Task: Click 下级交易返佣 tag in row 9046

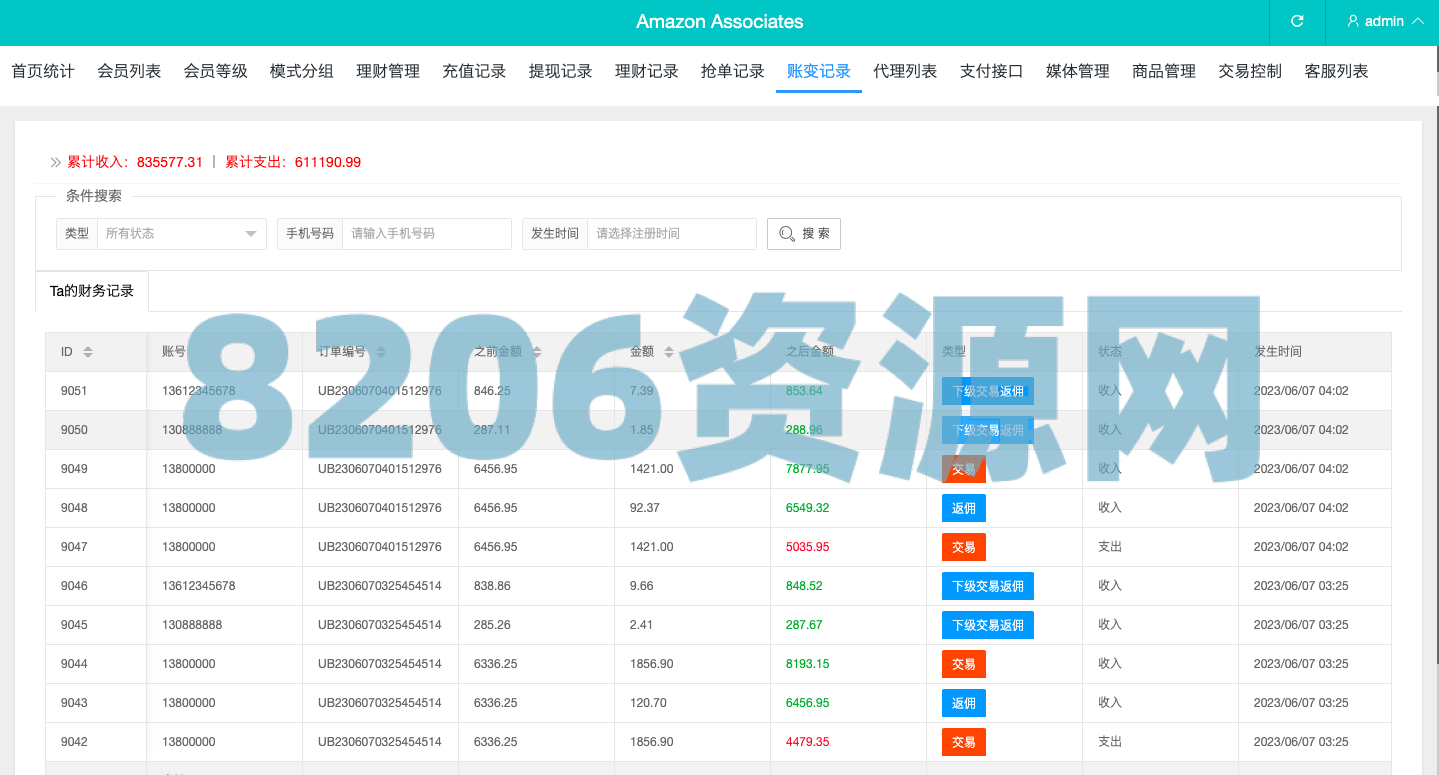Action: [x=987, y=586]
